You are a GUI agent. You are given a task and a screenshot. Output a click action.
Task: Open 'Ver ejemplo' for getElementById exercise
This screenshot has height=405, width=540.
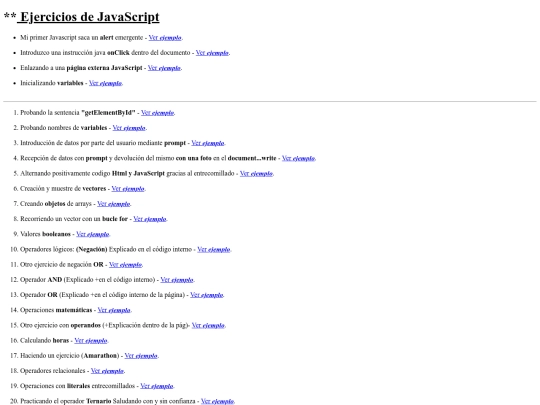coord(157,113)
